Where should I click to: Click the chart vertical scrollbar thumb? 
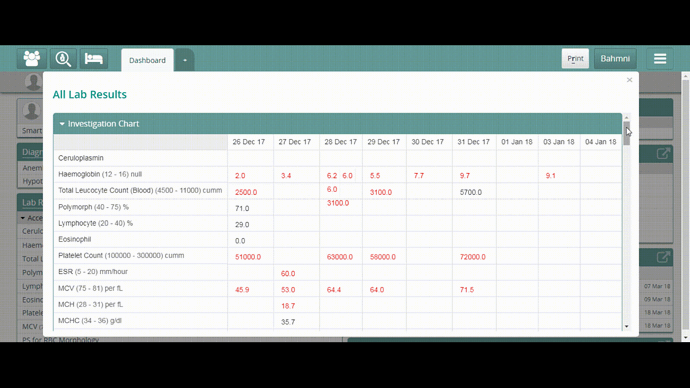[627, 133]
